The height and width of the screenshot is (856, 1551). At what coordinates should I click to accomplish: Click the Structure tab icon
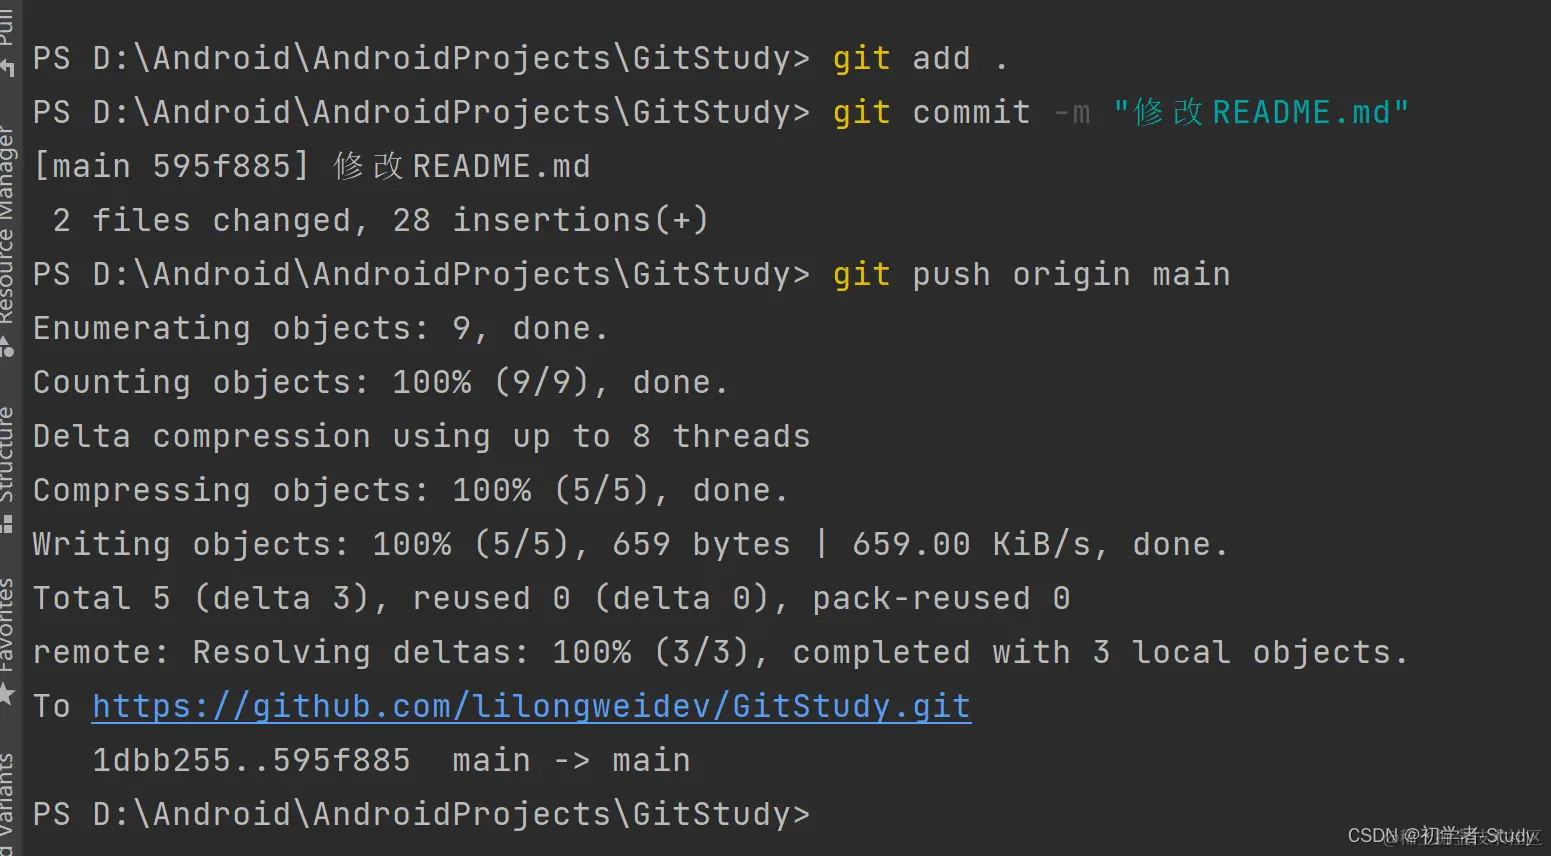click(x=7, y=524)
